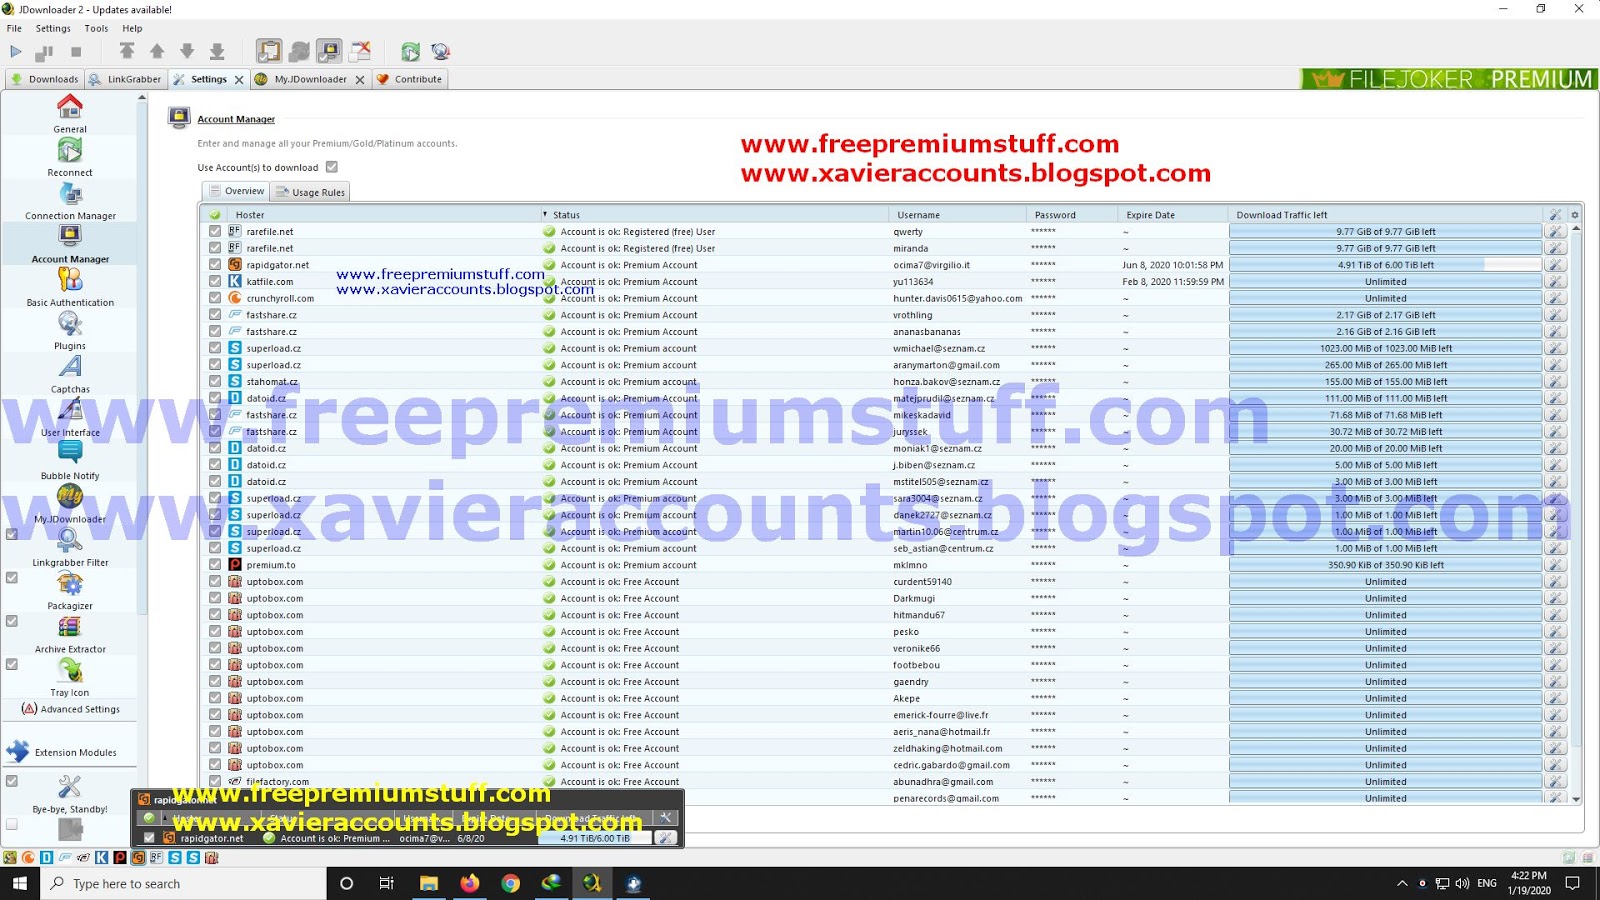Viewport: 1600px width, 900px height.
Task: Open the Tools menu
Action: pyautogui.click(x=96, y=28)
